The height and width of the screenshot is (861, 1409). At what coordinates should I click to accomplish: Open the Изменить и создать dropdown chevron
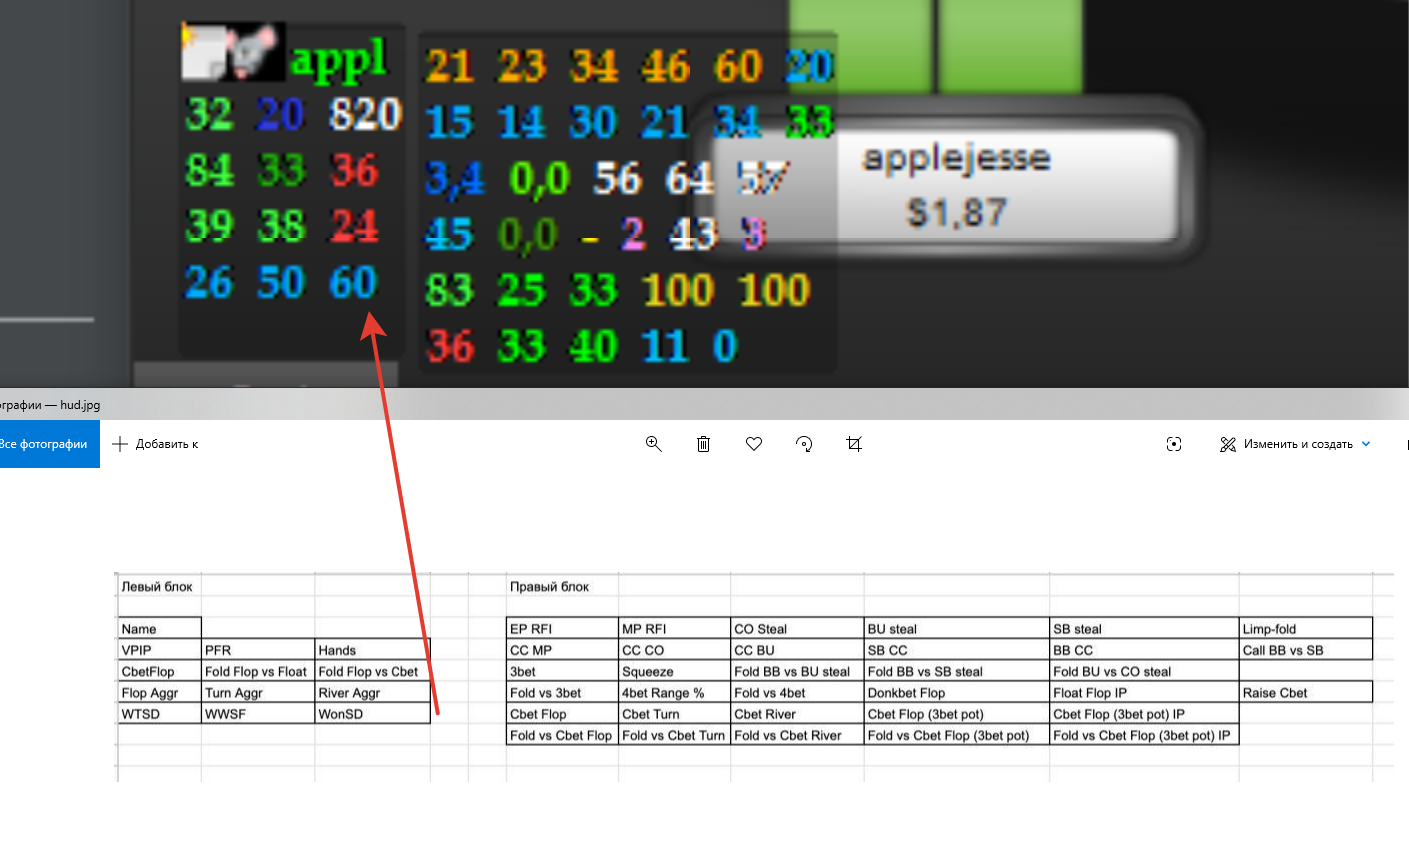coord(1366,444)
